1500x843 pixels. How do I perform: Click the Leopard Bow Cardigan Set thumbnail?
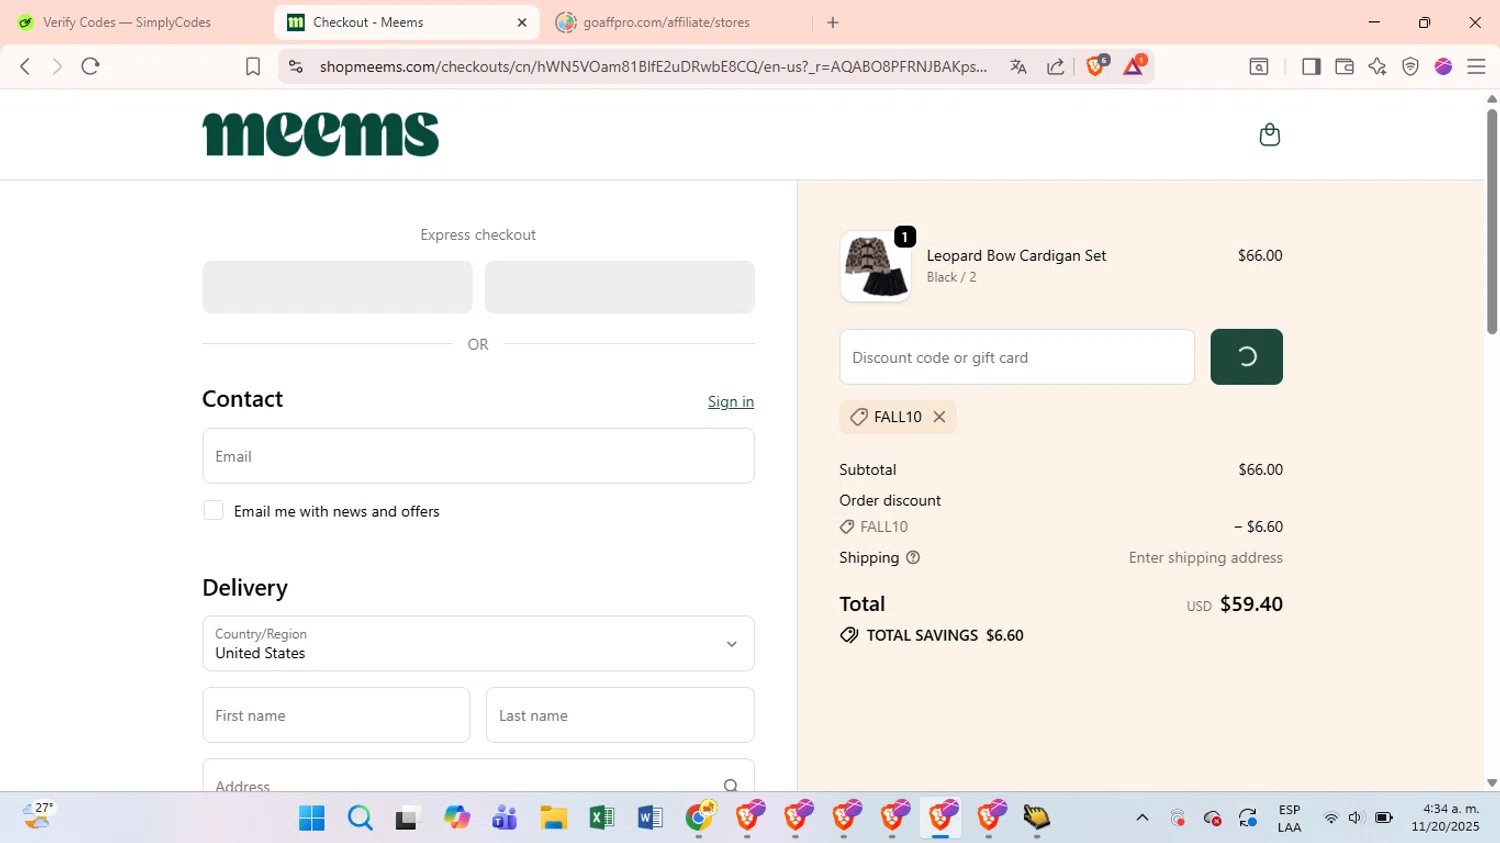click(875, 267)
